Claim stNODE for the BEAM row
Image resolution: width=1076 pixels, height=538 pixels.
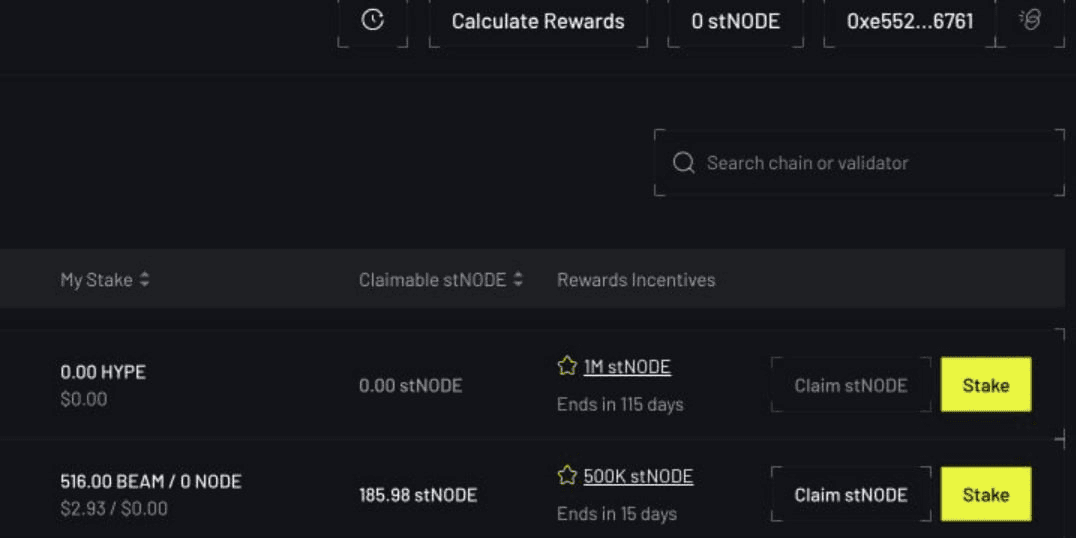pos(850,494)
